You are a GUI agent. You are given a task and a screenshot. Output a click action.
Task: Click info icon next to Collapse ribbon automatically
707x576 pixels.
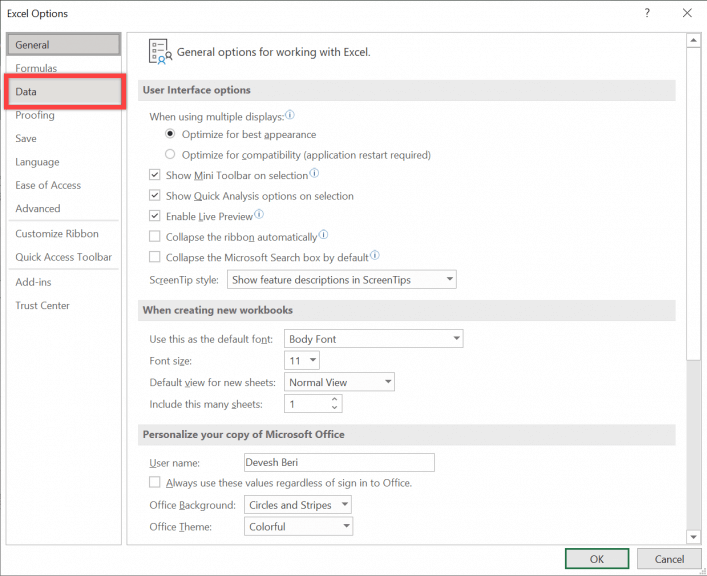pos(323,235)
